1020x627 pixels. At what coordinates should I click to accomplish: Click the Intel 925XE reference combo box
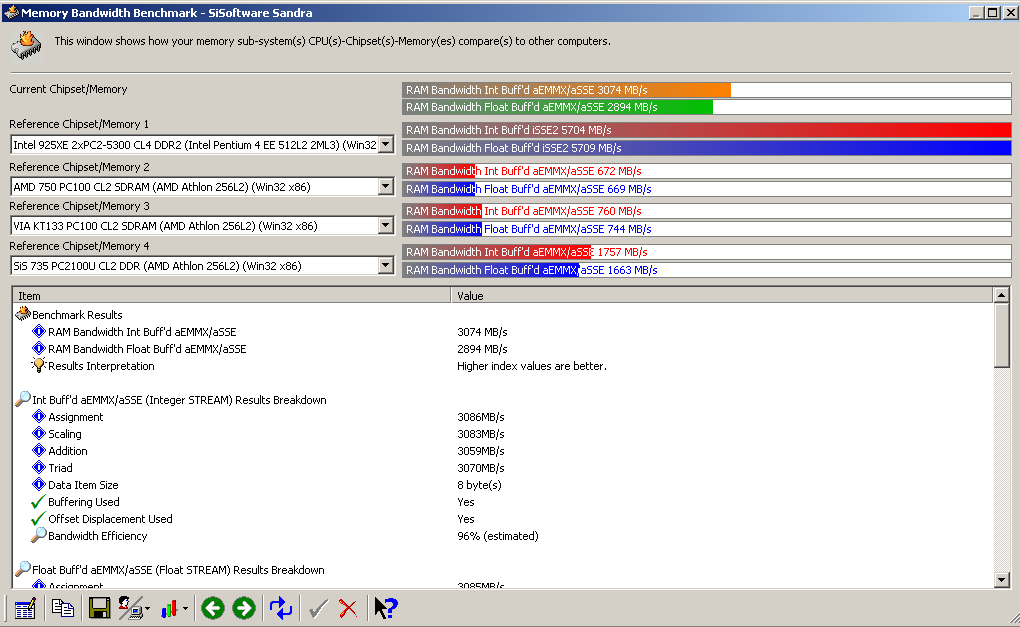[202, 144]
